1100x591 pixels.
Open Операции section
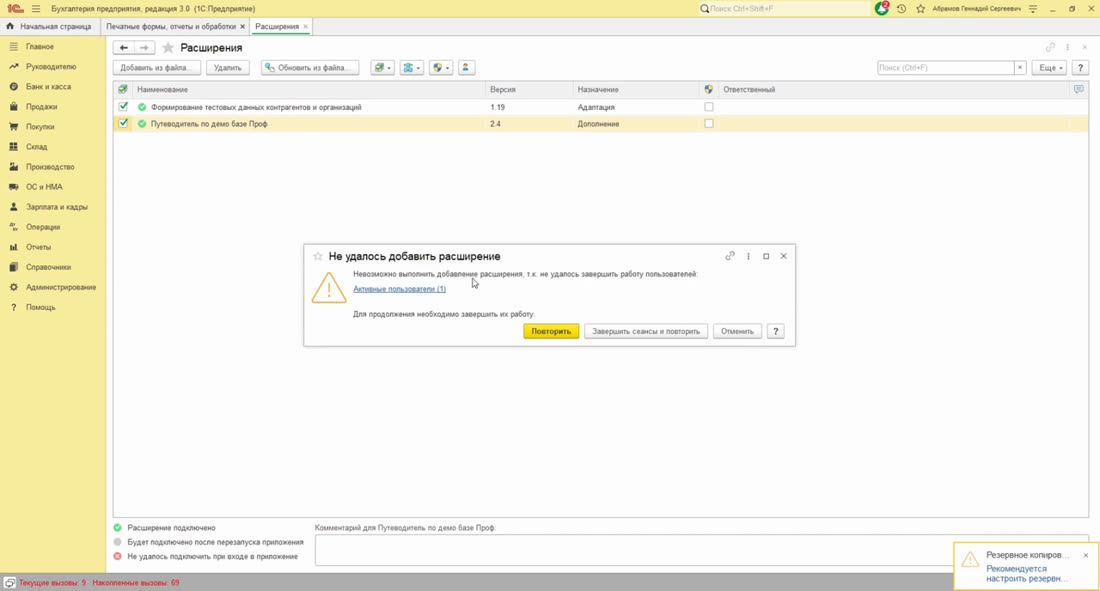tap(43, 227)
